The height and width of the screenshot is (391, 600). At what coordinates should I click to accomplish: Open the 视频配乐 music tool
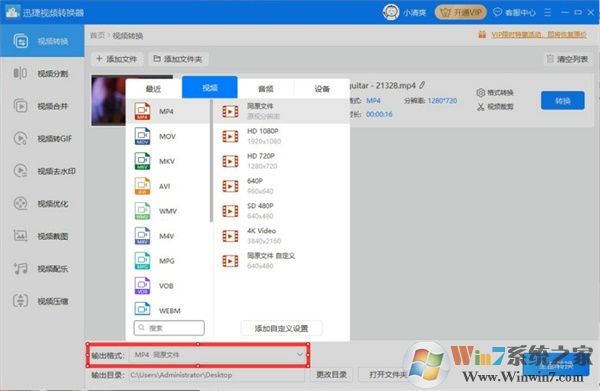click(x=42, y=269)
